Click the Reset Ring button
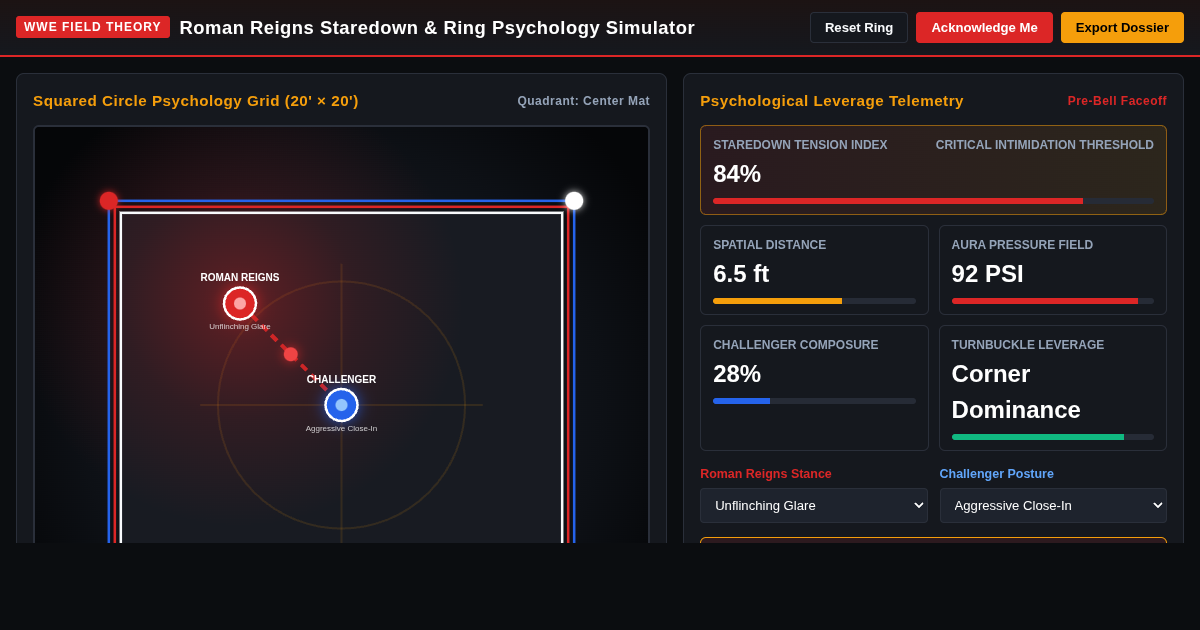This screenshot has height=630, width=1200. pyautogui.click(x=859, y=27)
